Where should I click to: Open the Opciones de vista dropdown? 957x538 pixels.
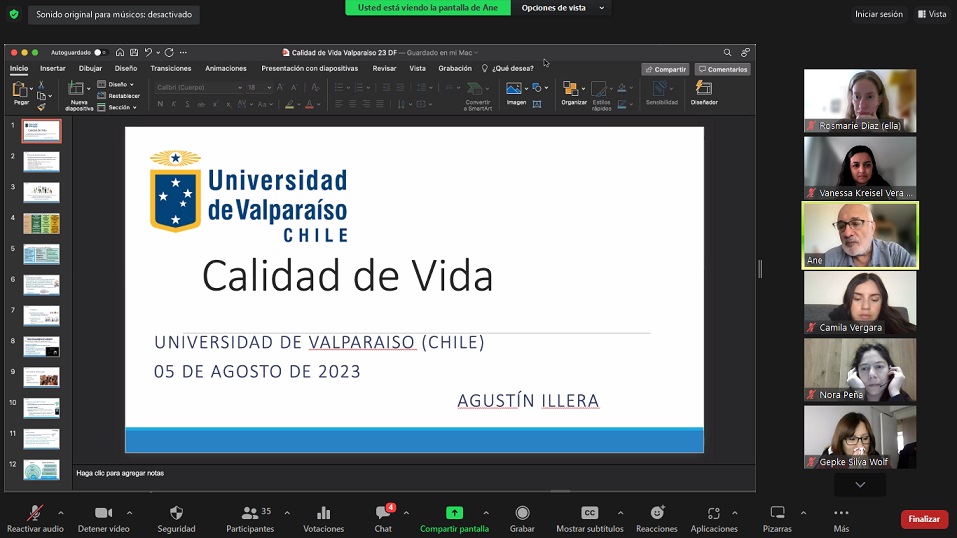coord(562,8)
